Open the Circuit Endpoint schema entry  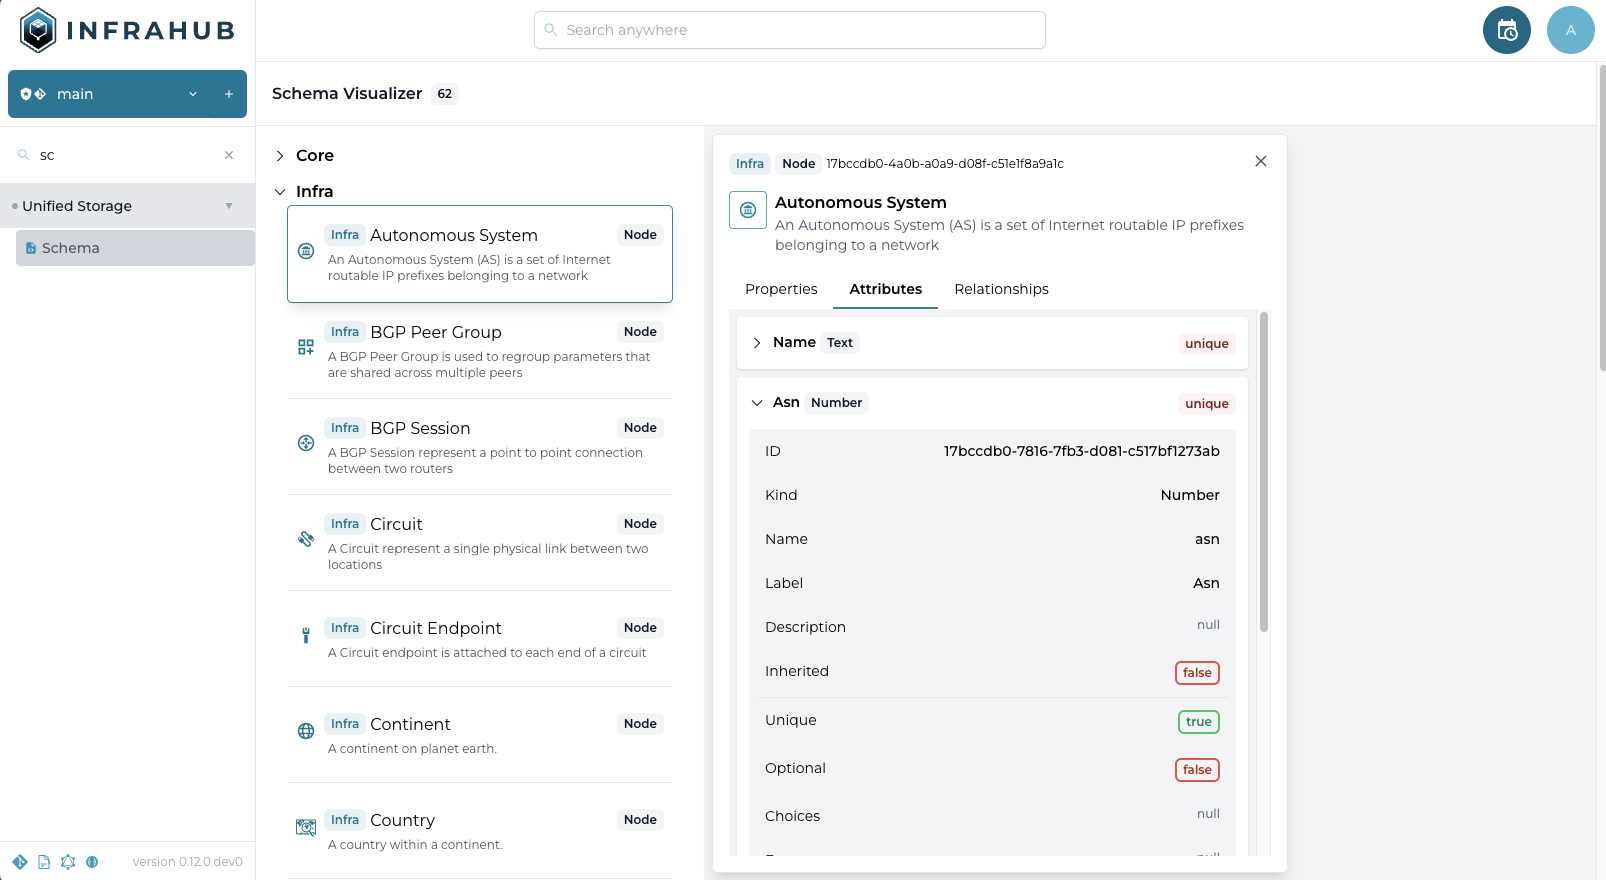(480, 638)
